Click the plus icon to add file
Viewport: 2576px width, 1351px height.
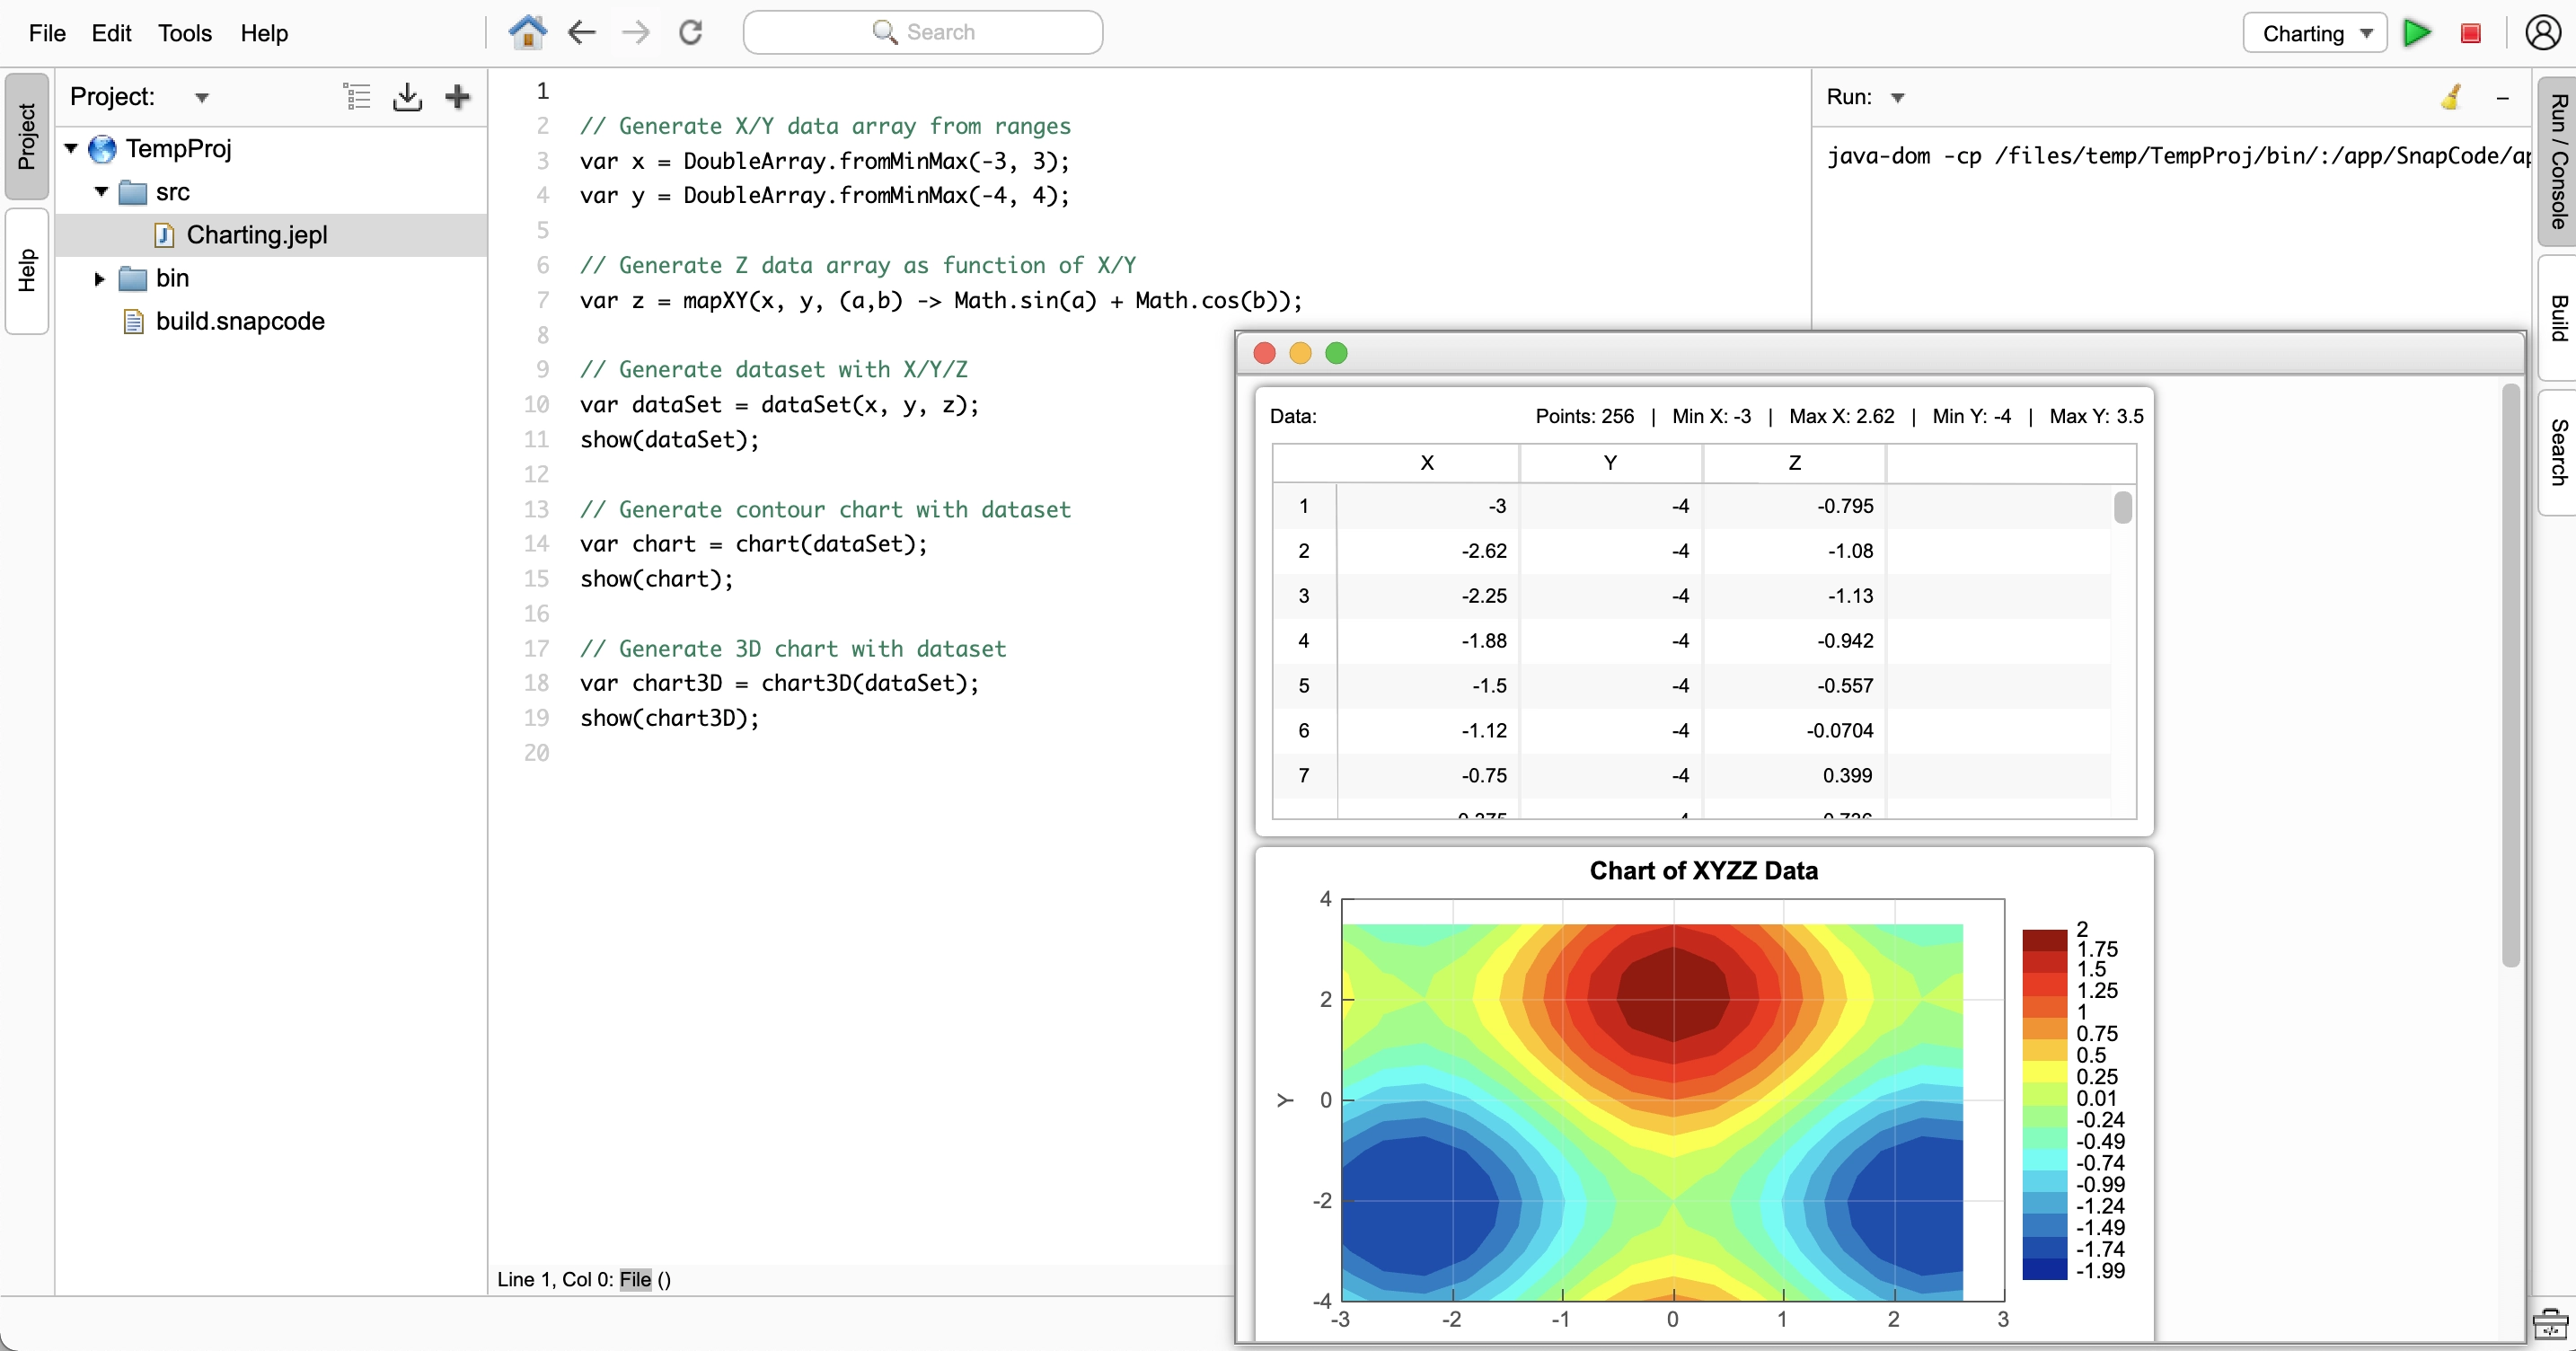[457, 97]
